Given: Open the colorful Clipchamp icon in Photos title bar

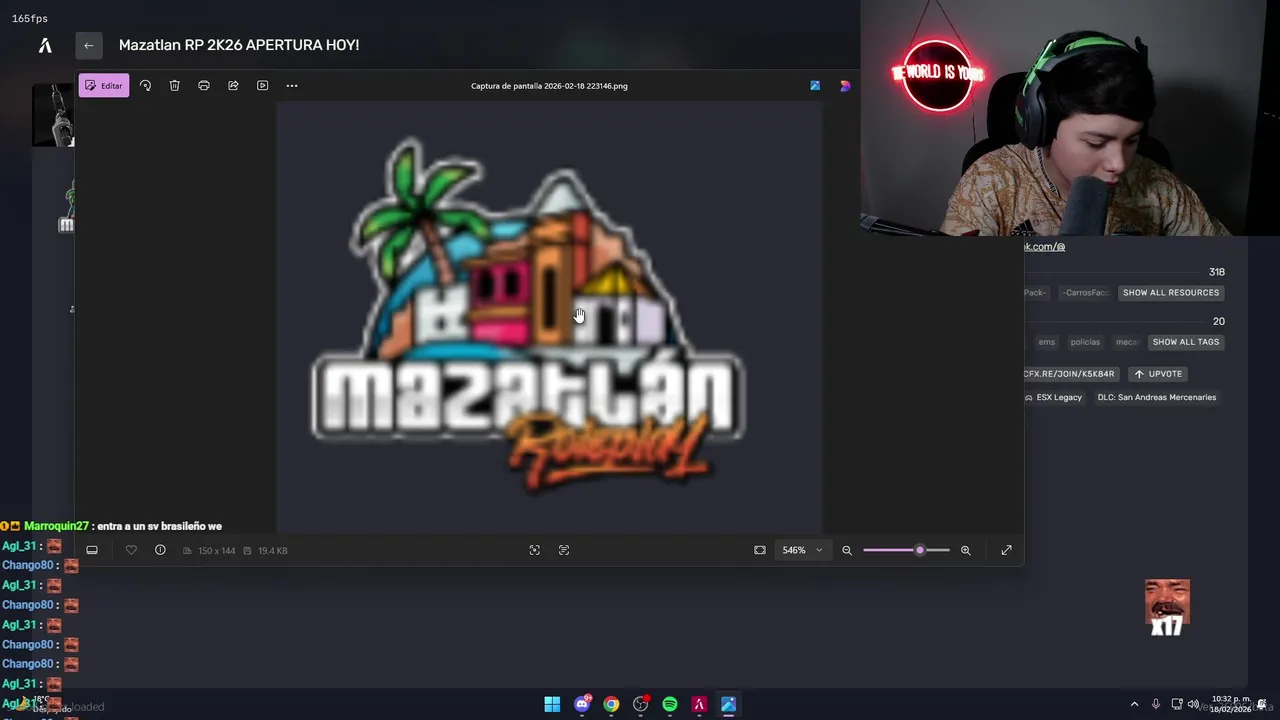Looking at the screenshot, I should [845, 86].
